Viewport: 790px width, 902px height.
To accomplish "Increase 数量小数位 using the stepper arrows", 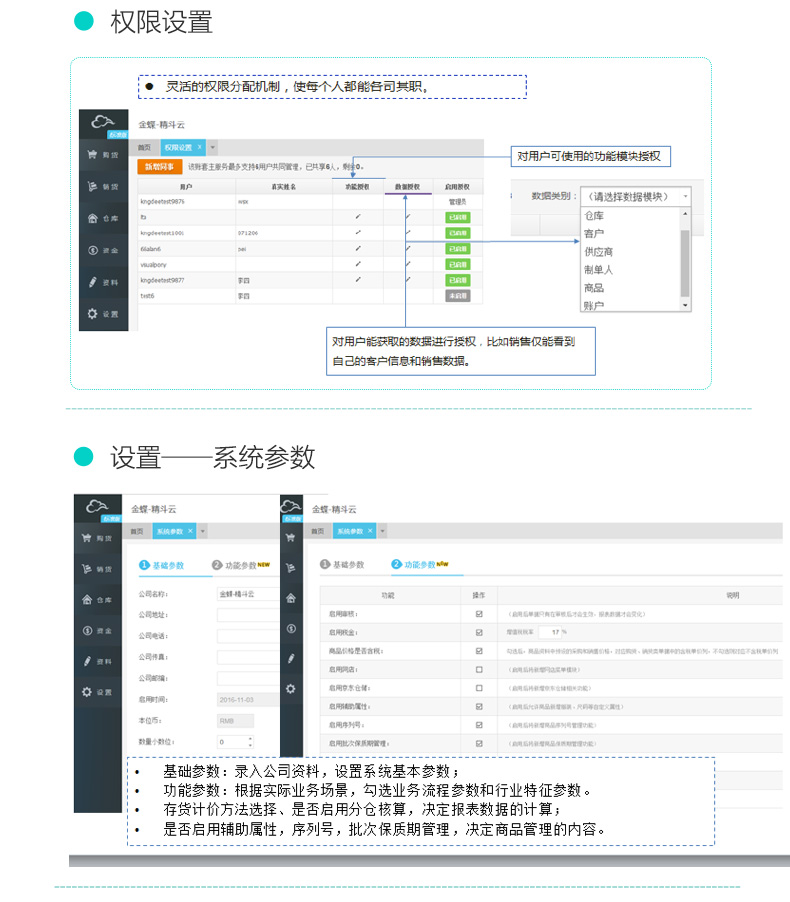I will point(249,739).
